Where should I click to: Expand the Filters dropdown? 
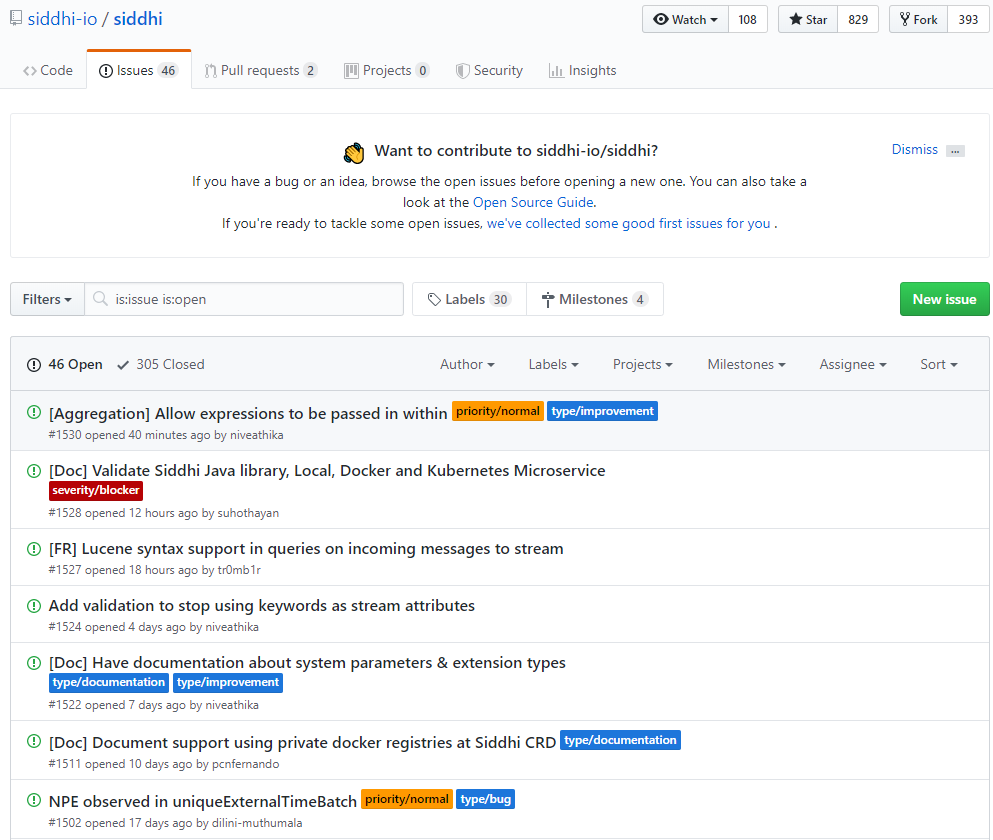coord(47,299)
